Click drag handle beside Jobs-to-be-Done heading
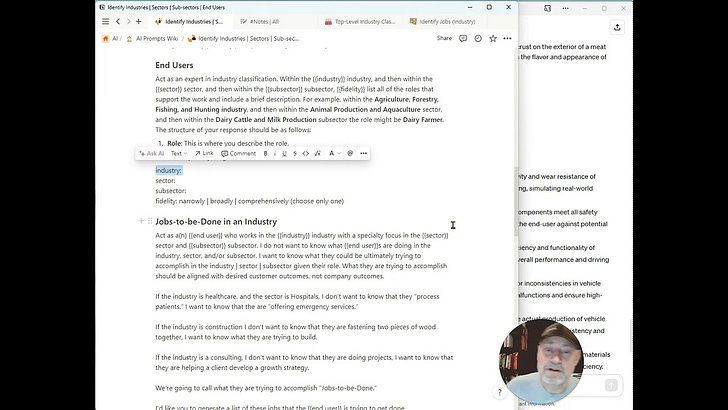The image size is (728, 410). [150, 221]
